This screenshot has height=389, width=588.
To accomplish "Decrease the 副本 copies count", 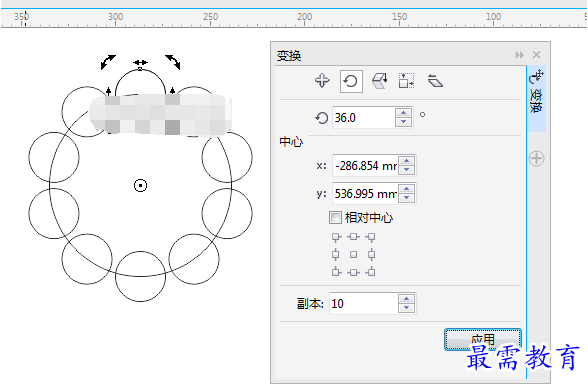I will (406, 308).
